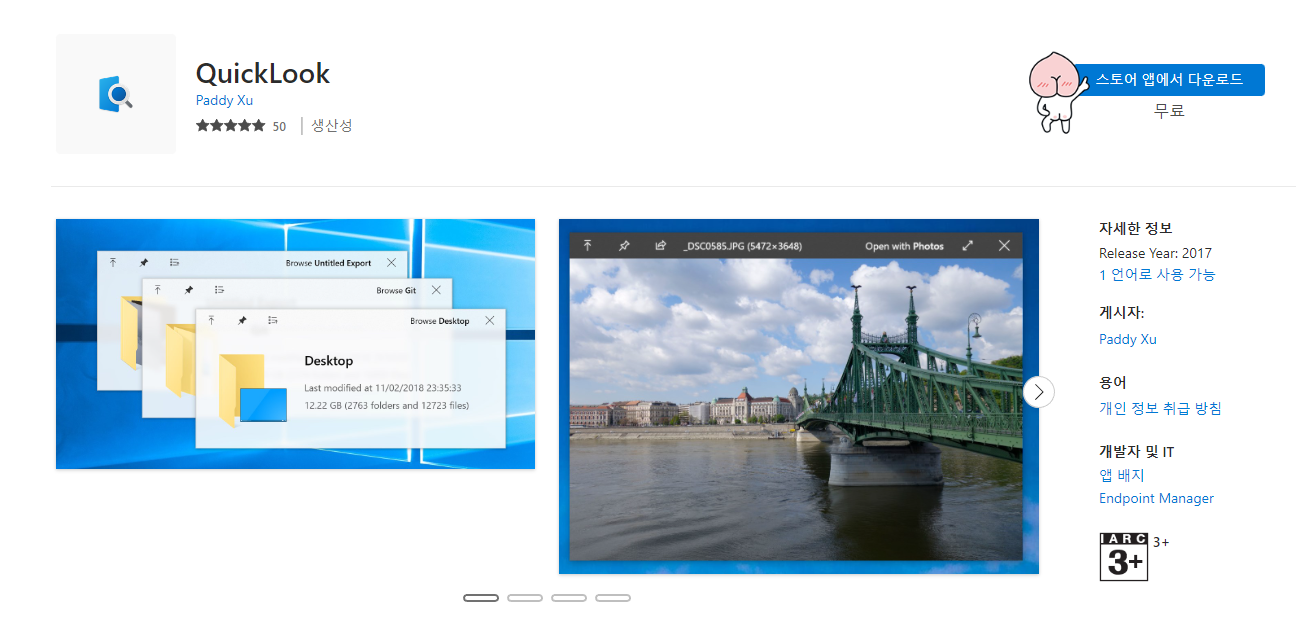Open Paddy Xu link under 게시자
This screenshot has height=633, width=1311.
pyautogui.click(x=1127, y=339)
